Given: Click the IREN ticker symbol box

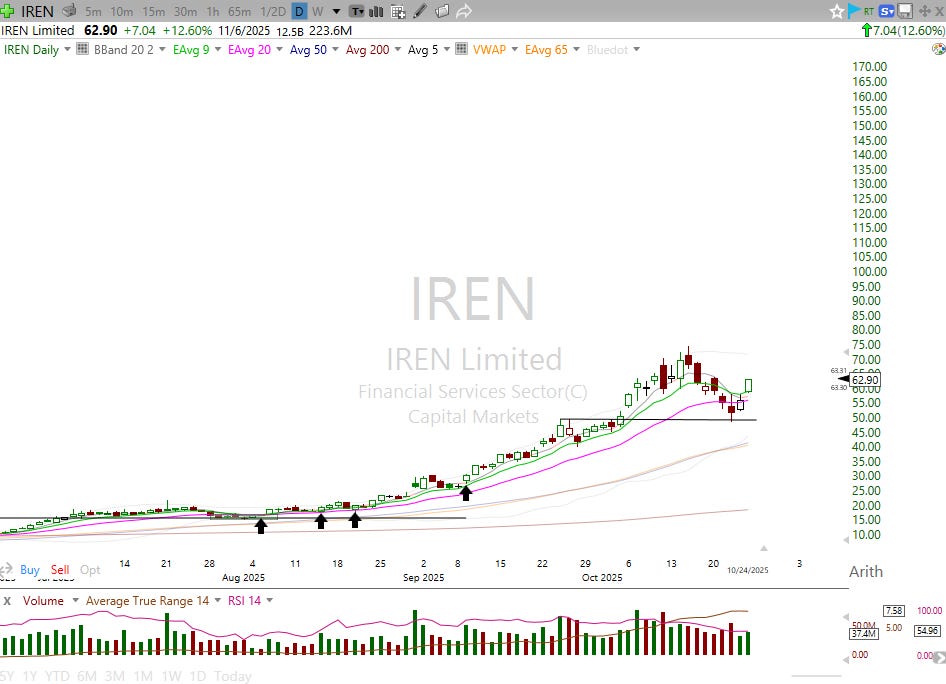Looking at the screenshot, I should (x=37, y=11).
